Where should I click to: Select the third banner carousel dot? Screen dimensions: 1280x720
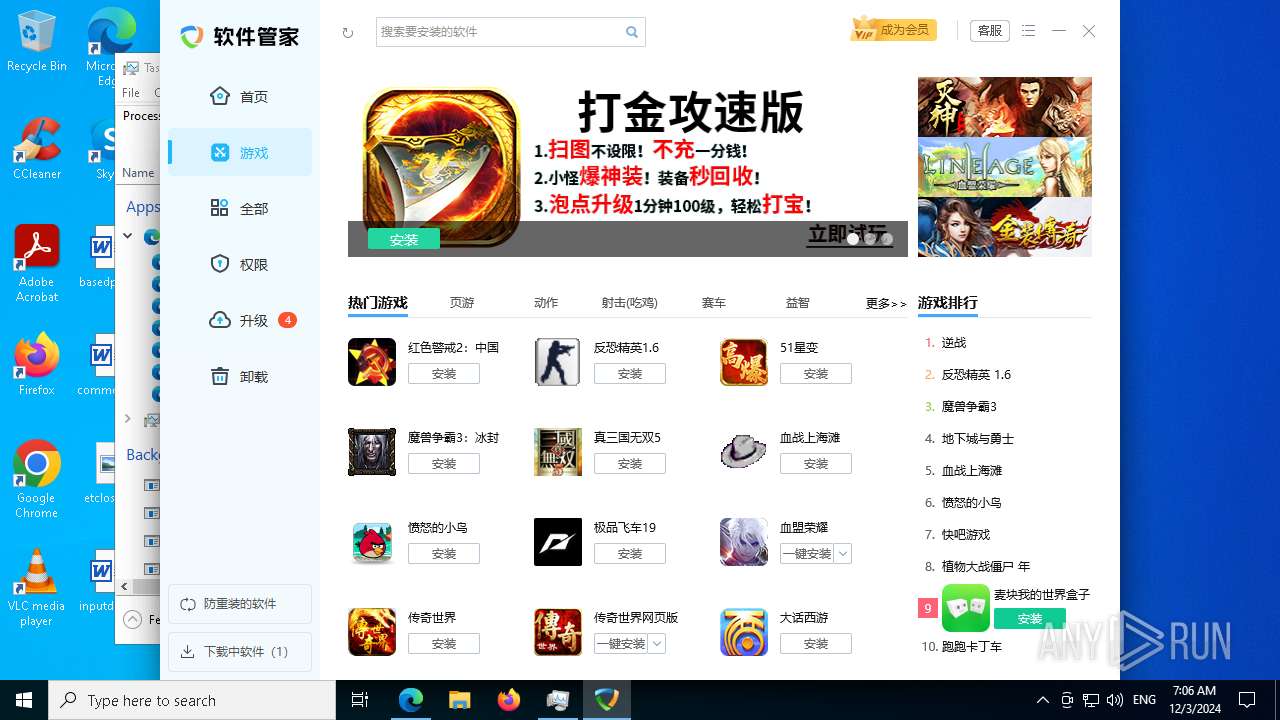pos(887,239)
